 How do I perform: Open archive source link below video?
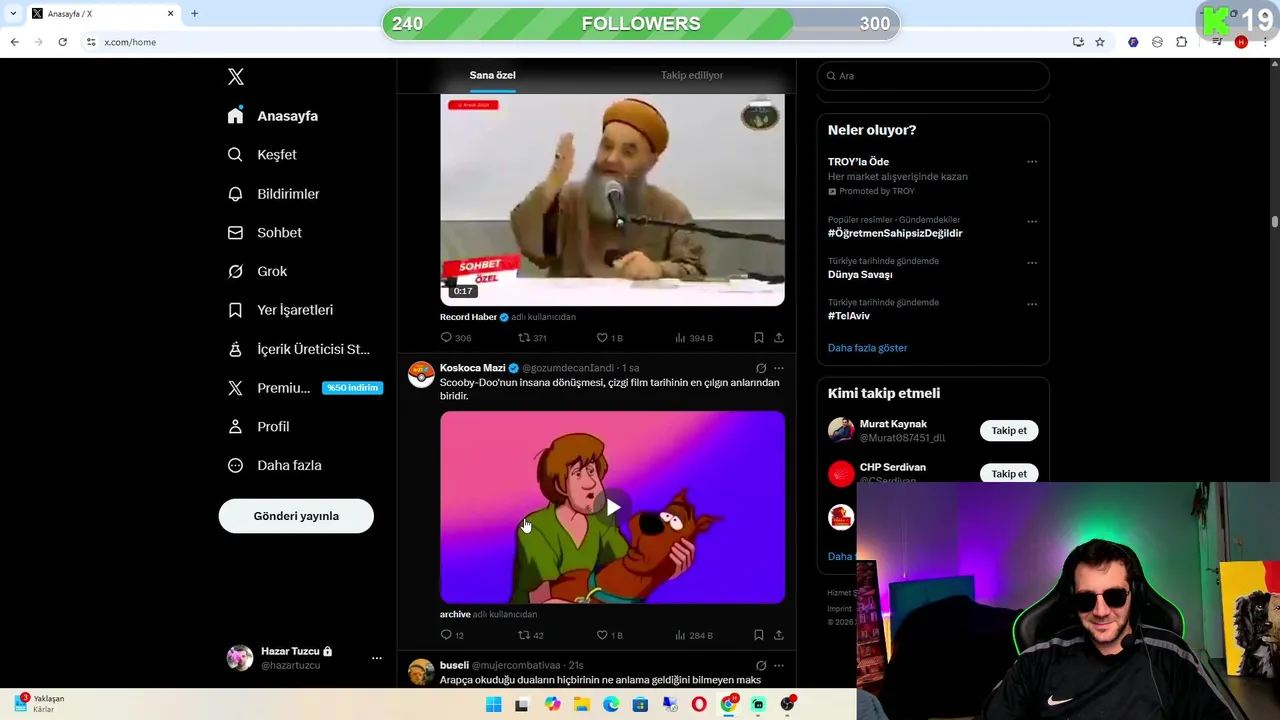coord(455,614)
